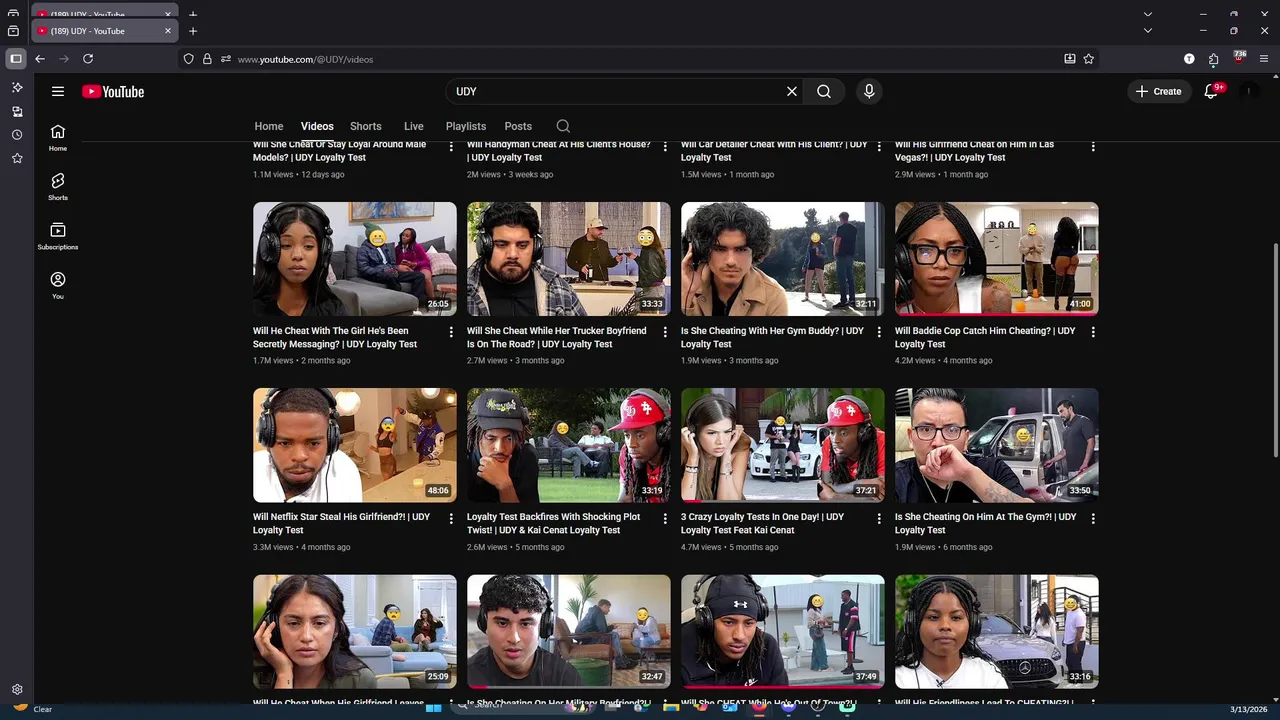Image resolution: width=1280 pixels, height=720 pixels.
Task: Open options for Girl He's Been Secretly Messaging video
Action: coord(451,332)
